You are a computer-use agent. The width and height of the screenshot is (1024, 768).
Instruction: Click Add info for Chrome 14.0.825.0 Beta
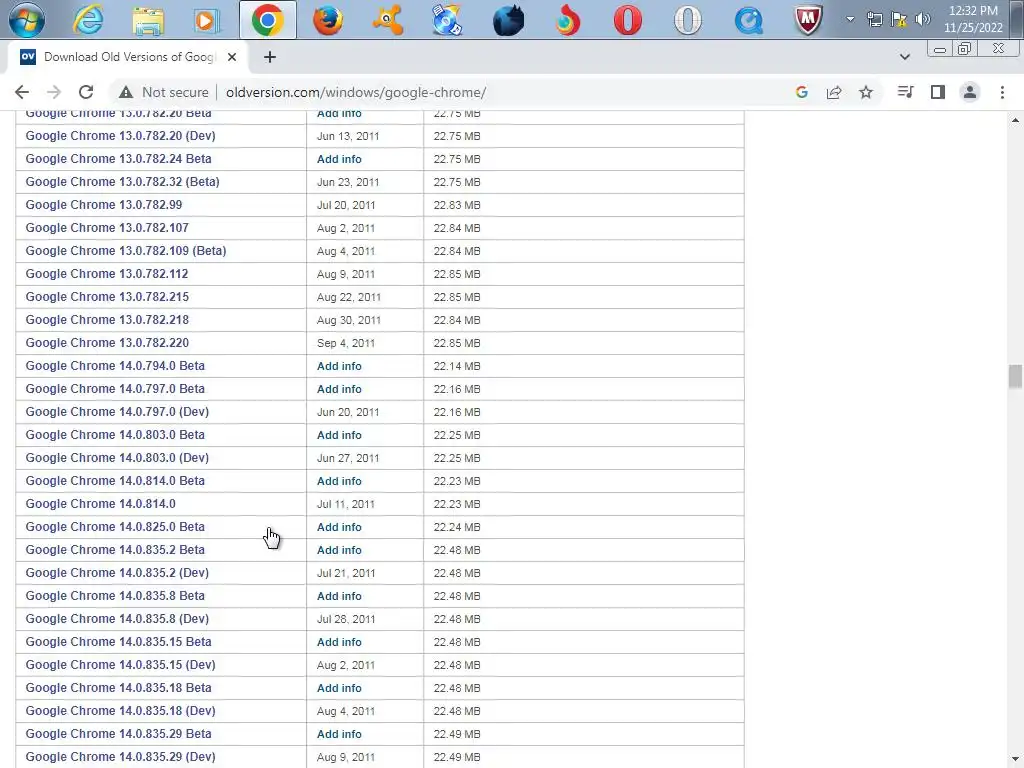(x=339, y=527)
